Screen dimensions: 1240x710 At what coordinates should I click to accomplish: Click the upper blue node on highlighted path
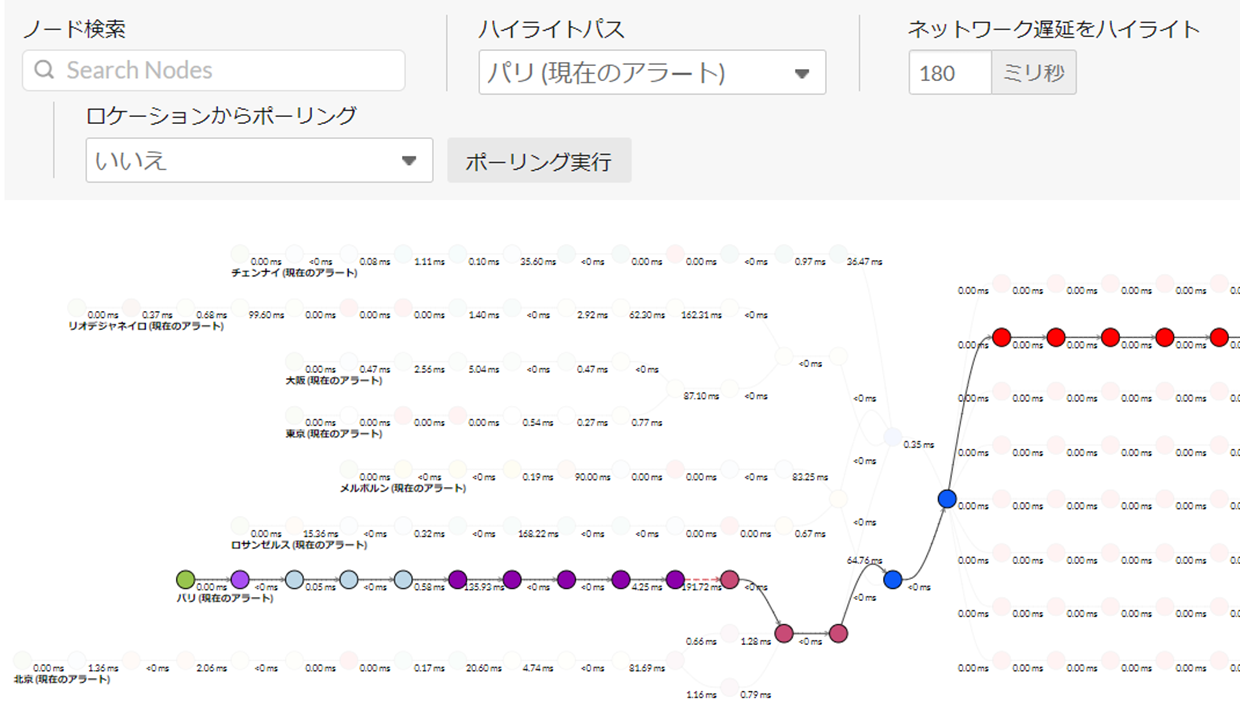click(947, 498)
